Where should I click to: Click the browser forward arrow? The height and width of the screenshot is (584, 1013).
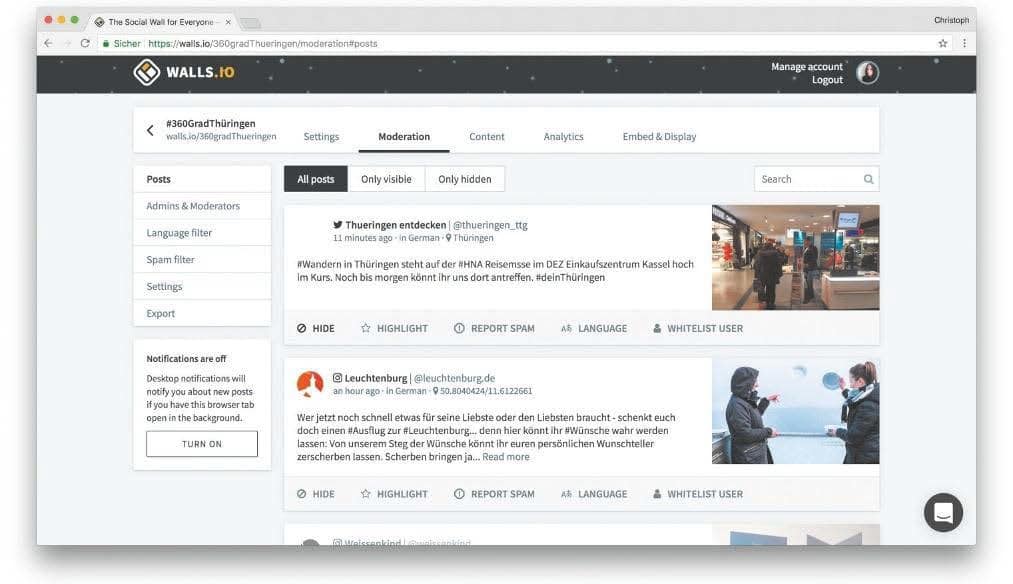coord(67,43)
